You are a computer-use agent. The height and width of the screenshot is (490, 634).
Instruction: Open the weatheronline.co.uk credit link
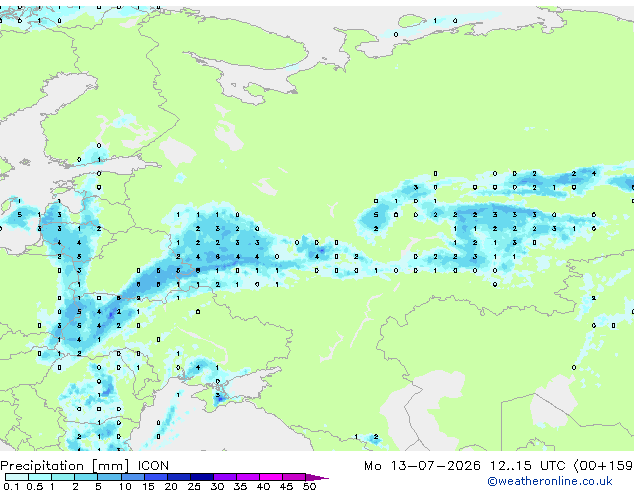pyautogui.click(x=550, y=481)
